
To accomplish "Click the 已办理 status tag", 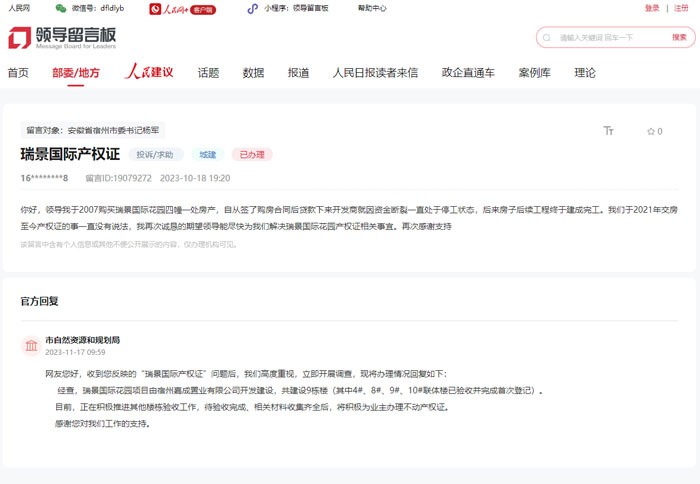I will [x=252, y=154].
